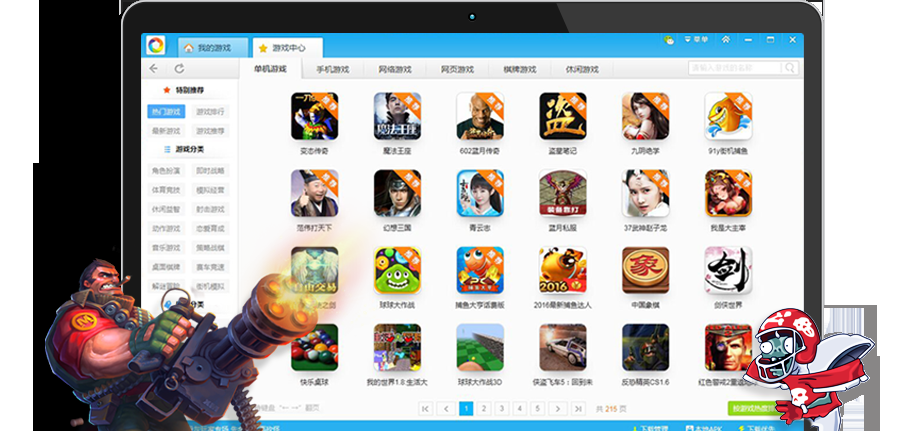Focus the game name search field
The width and height of the screenshot is (903, 431).
pyautogui.click(x=735, y=68)
